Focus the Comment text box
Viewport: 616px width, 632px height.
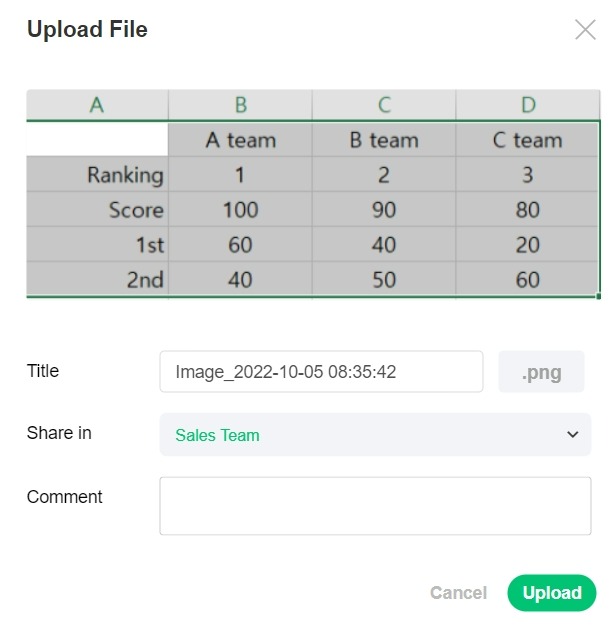click(x=375, y=505)
